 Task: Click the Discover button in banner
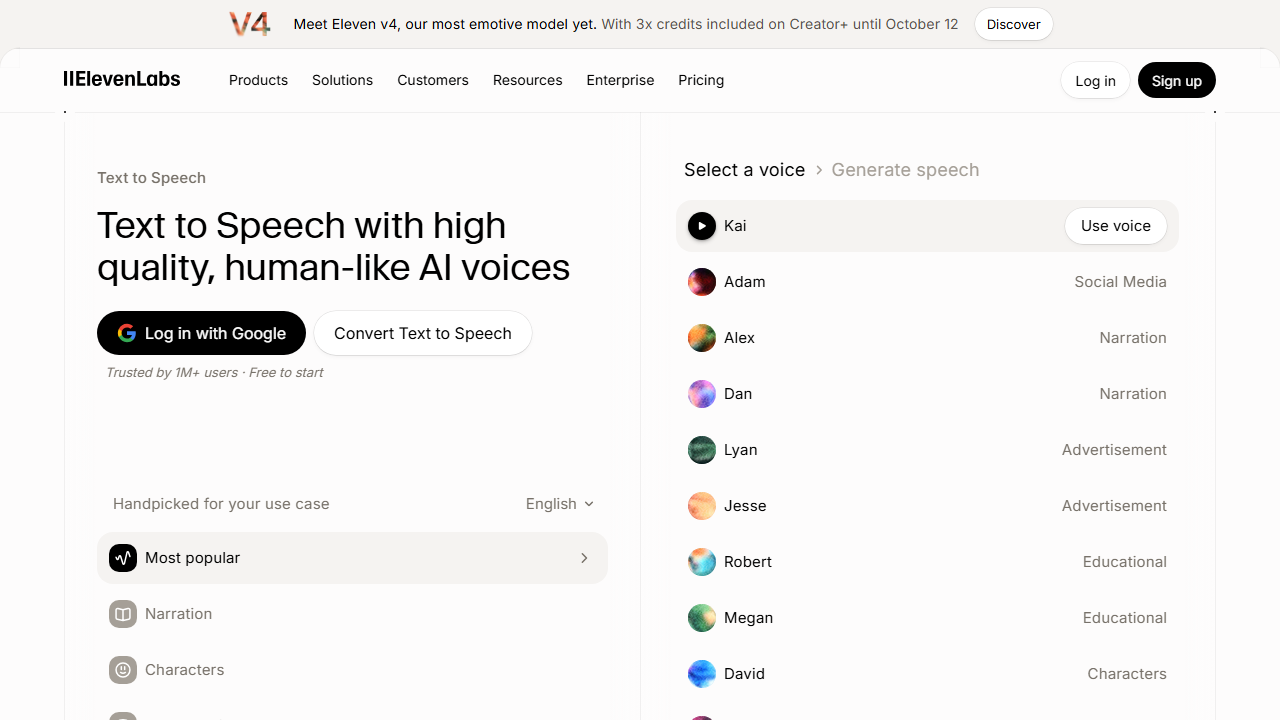coord(1014,24)
